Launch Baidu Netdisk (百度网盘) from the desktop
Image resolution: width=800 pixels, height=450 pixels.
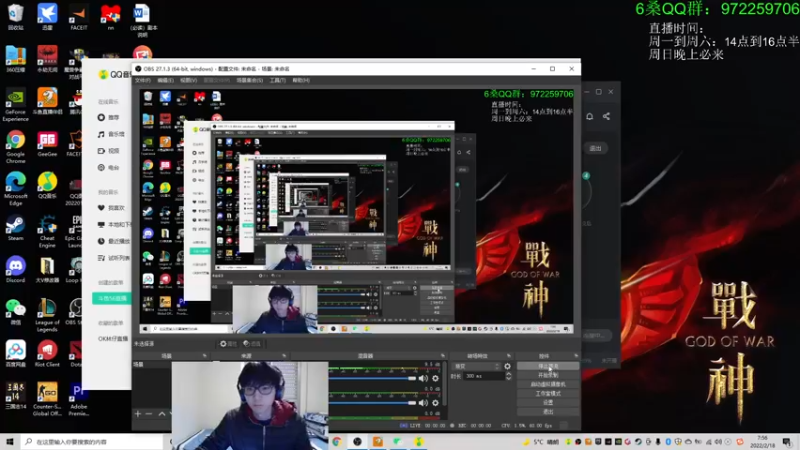point(15,354)
